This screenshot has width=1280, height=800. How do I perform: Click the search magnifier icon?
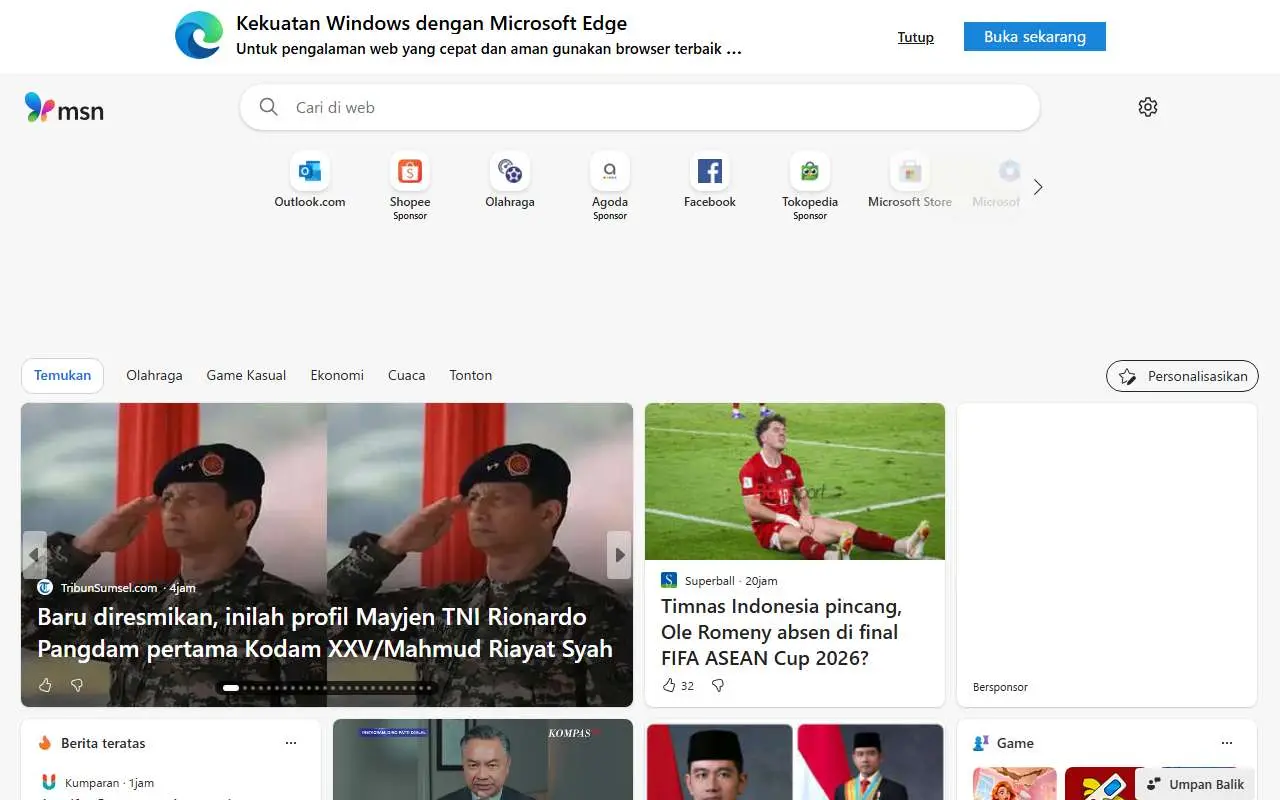pyautogui.click(x=268, y=107)
